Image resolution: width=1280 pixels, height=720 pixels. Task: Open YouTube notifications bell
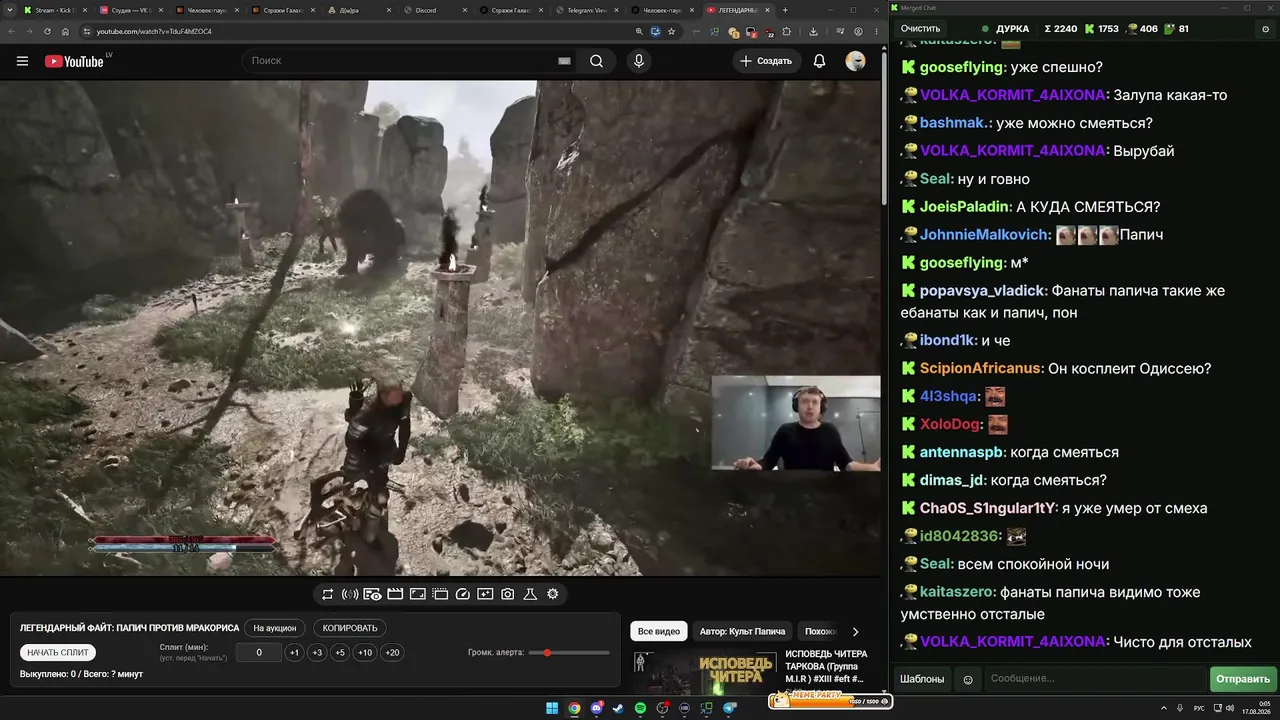pyautogui.click(x=819, y=61)
